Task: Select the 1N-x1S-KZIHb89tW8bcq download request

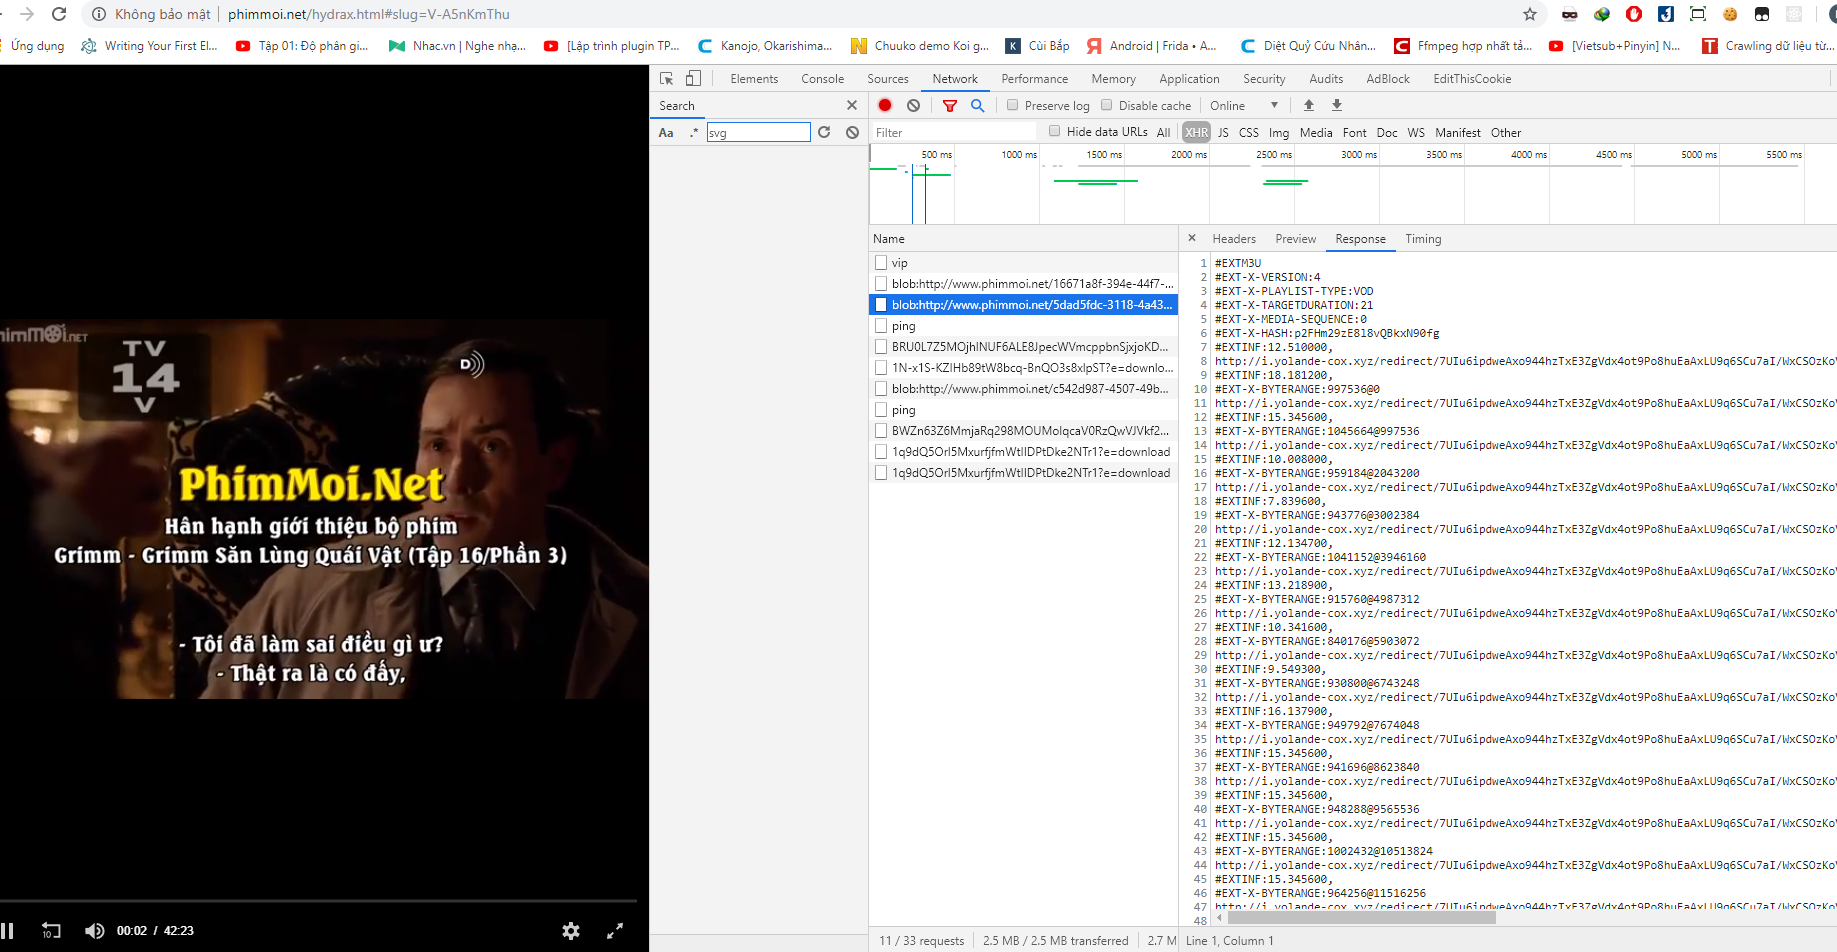Action: 1023,368
